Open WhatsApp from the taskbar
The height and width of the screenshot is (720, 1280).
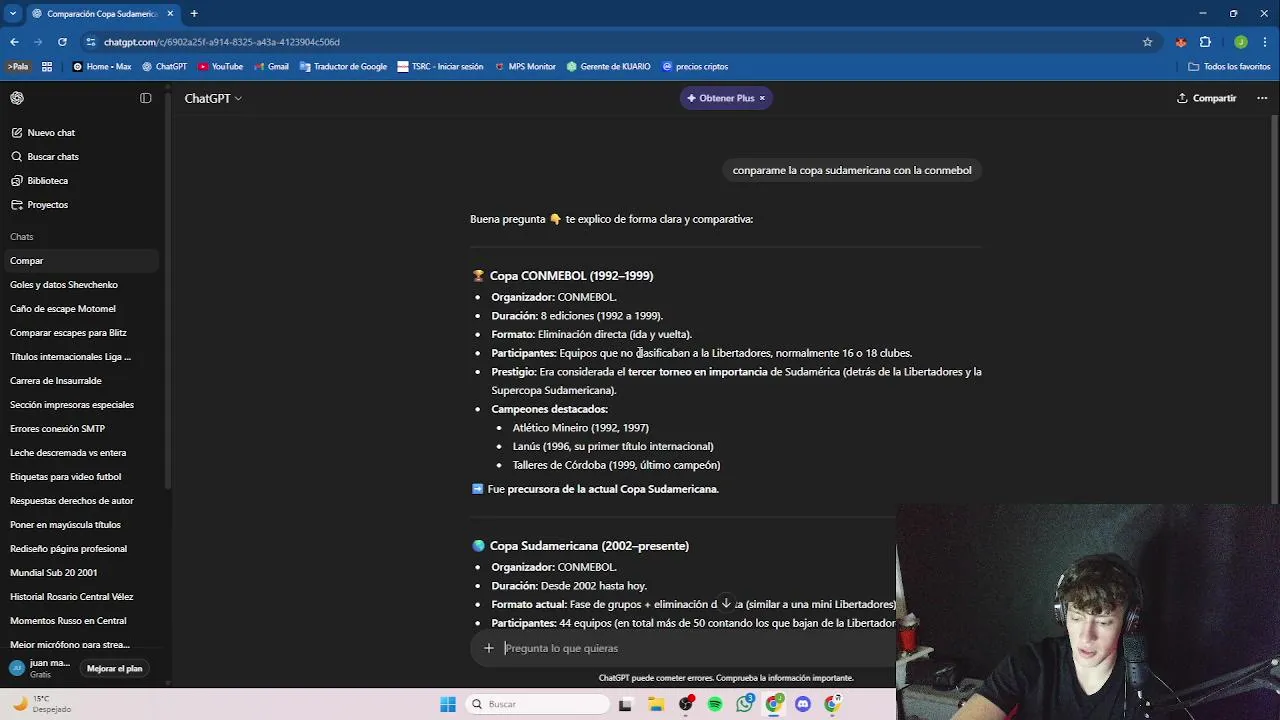click(x=744, y=704)
